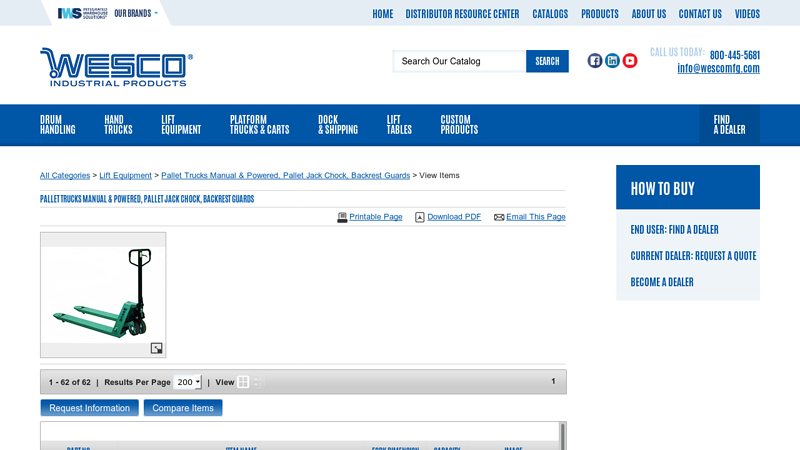Open the Results Per Page dropdown

(187, 382)
